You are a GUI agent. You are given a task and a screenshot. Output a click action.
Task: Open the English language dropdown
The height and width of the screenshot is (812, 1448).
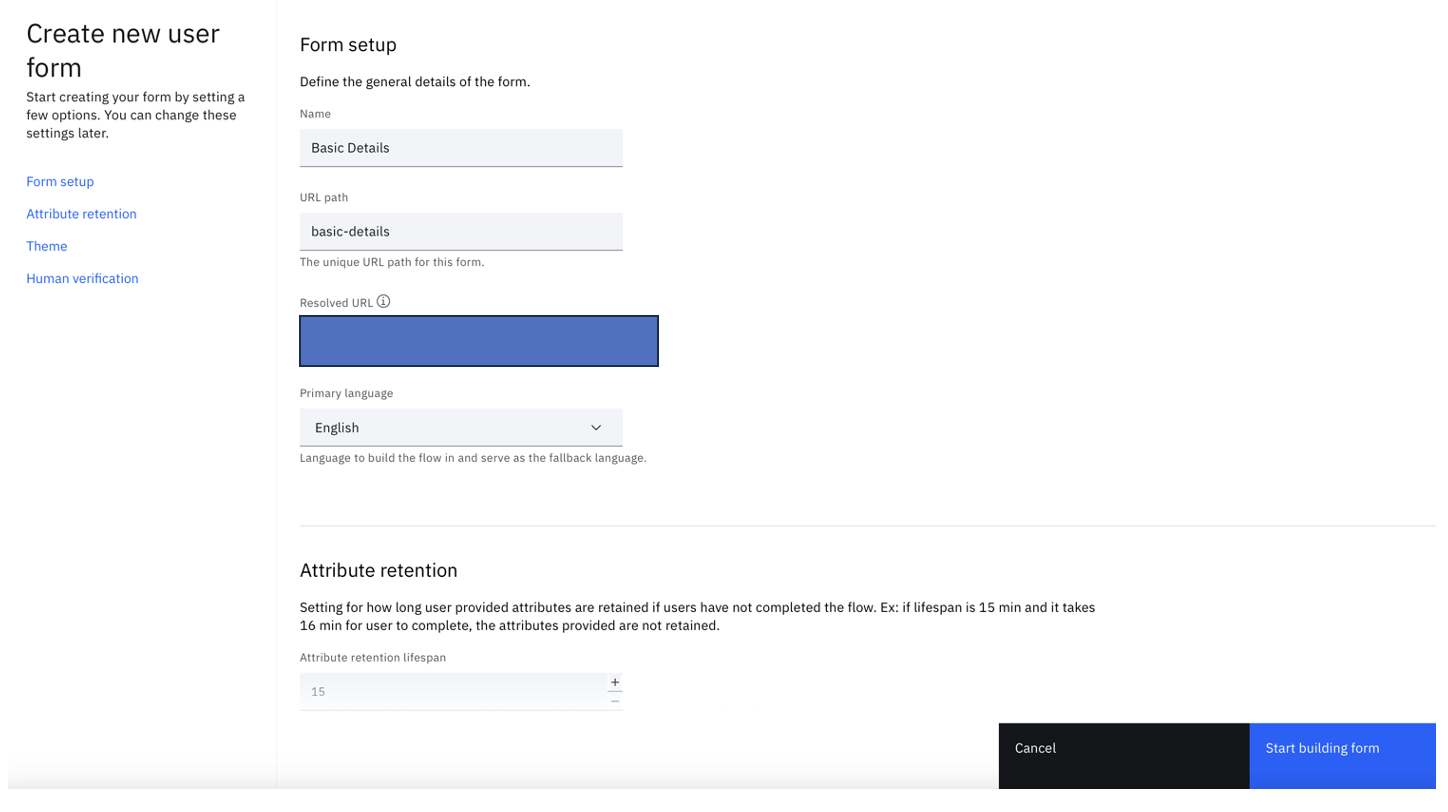460,428
